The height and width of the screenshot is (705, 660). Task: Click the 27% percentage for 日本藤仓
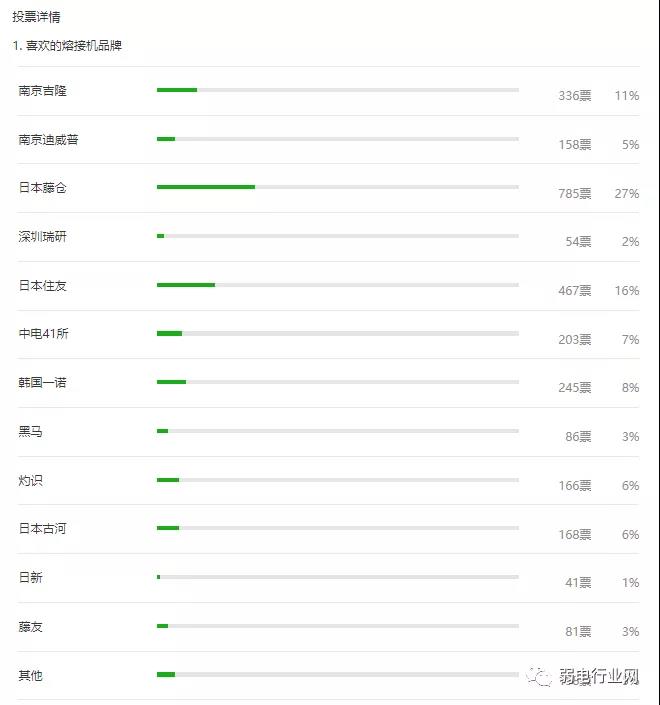pos(627,194)
